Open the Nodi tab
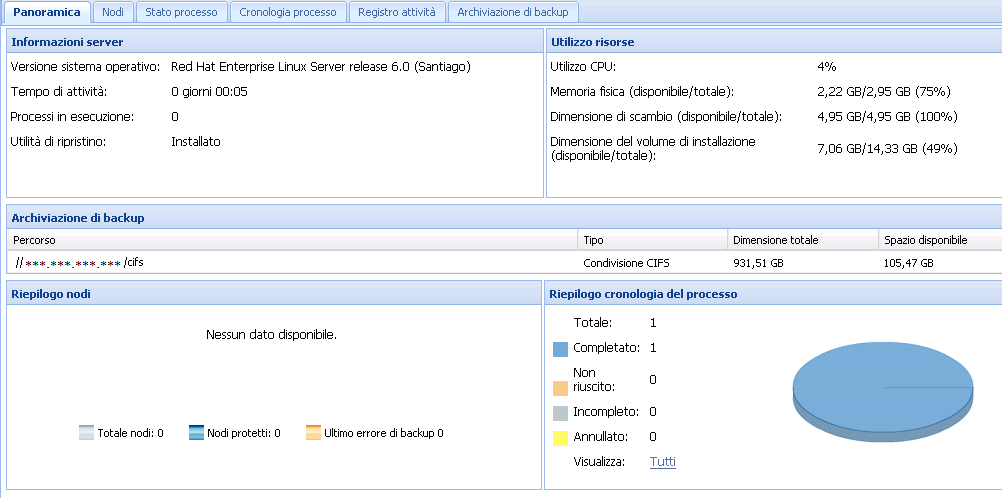Viewport: 1002px width, 498px height. coord(113,12)
